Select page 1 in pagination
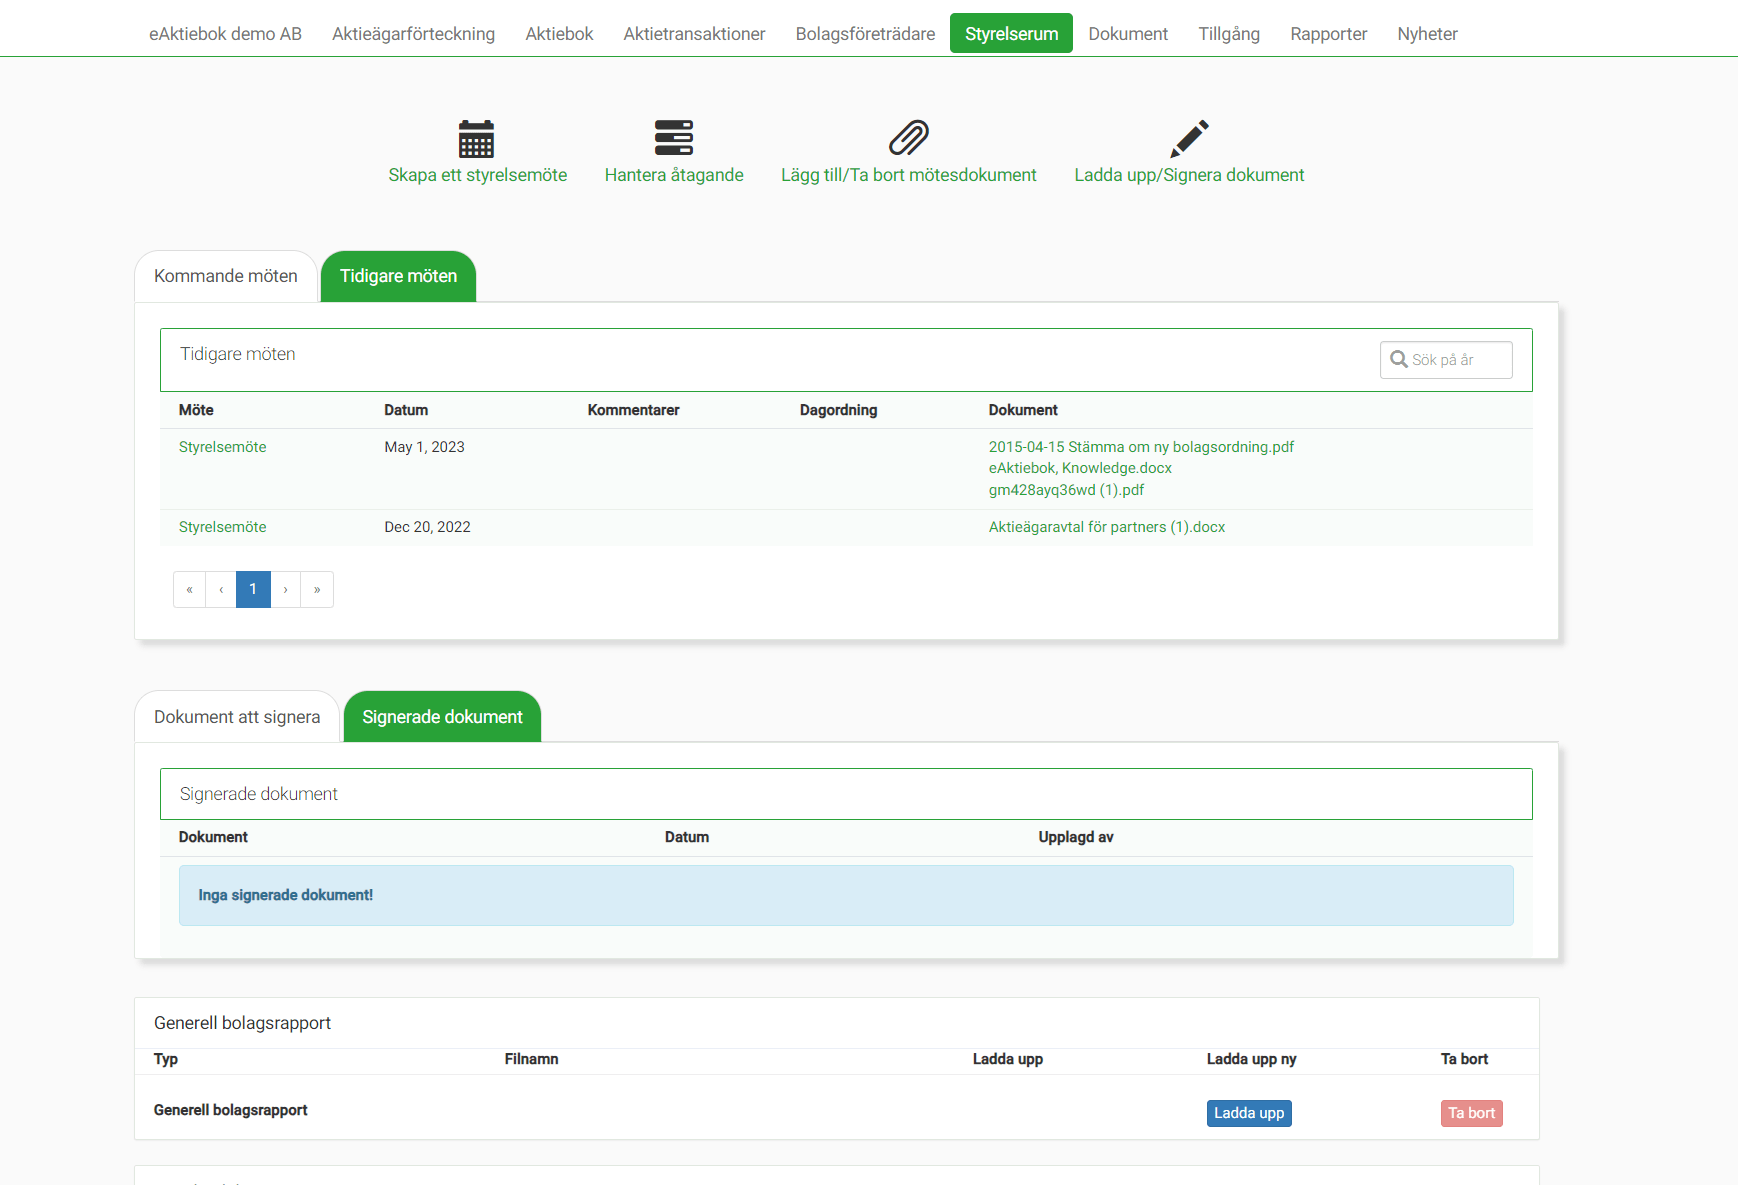This screenshot has height=1185, width=1738. pyautogui.click(x=253, y=590)
